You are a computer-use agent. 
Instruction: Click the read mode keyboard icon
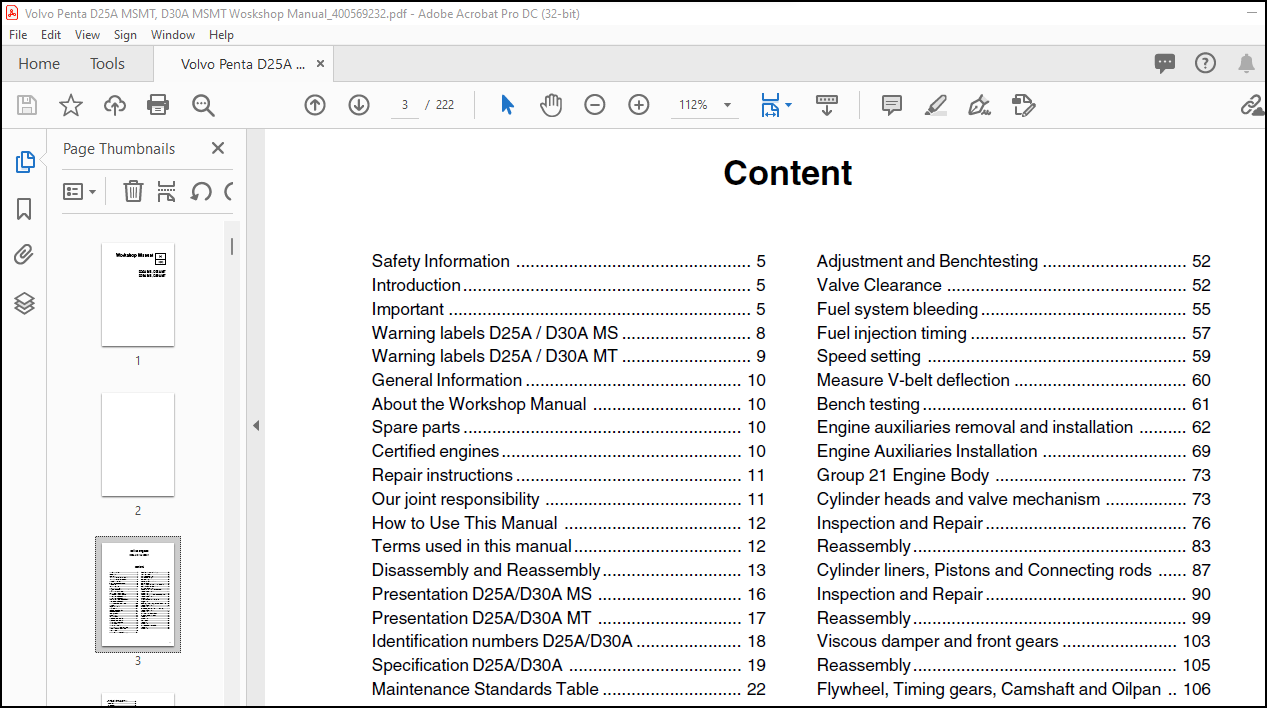[x=827, y=105]
